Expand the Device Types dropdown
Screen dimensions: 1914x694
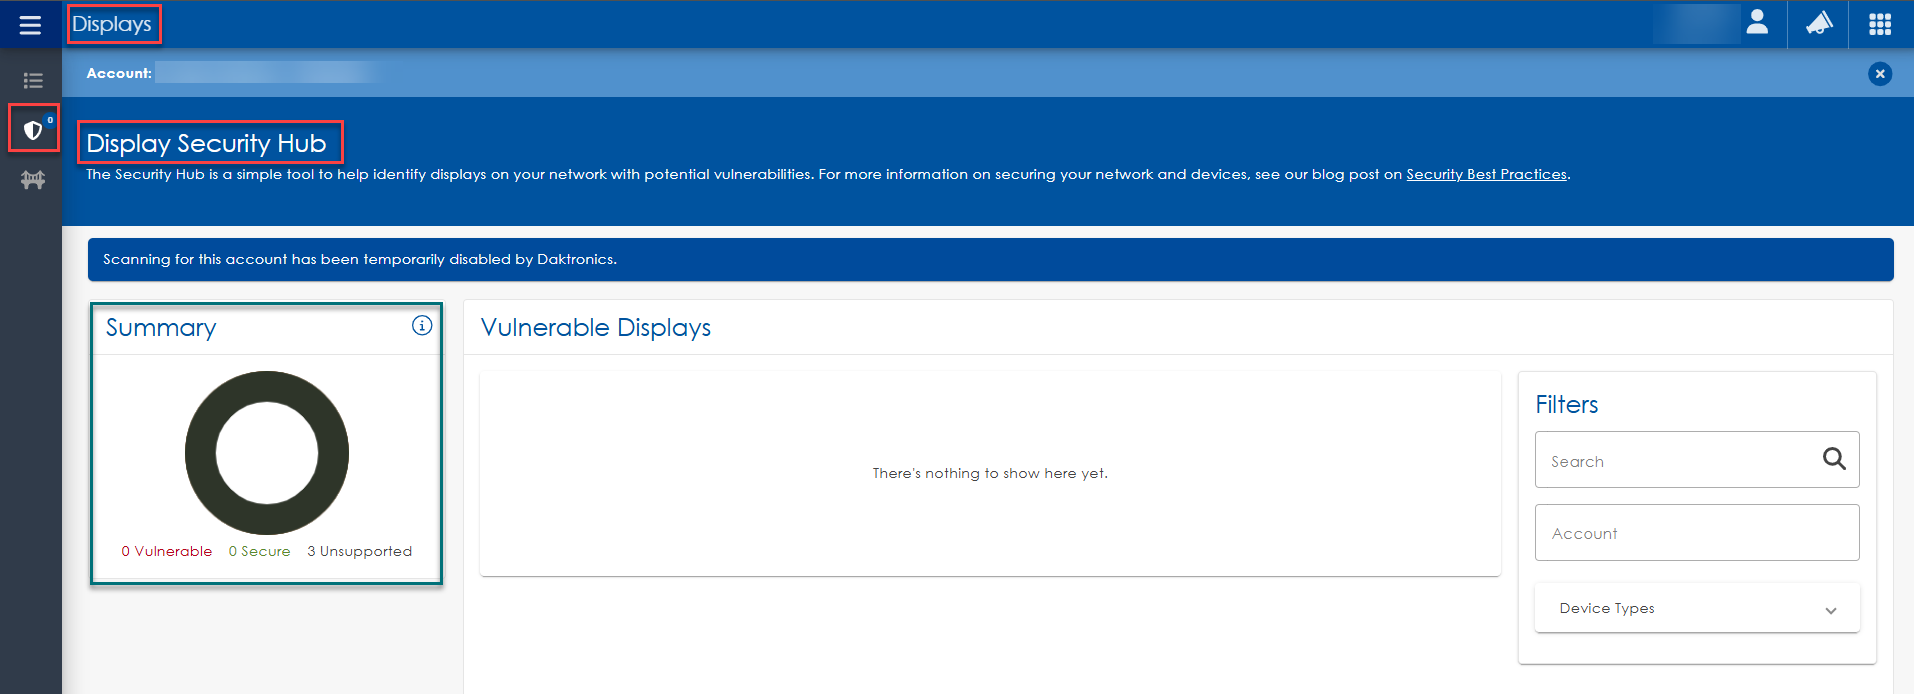click(x=1696, y=608)
